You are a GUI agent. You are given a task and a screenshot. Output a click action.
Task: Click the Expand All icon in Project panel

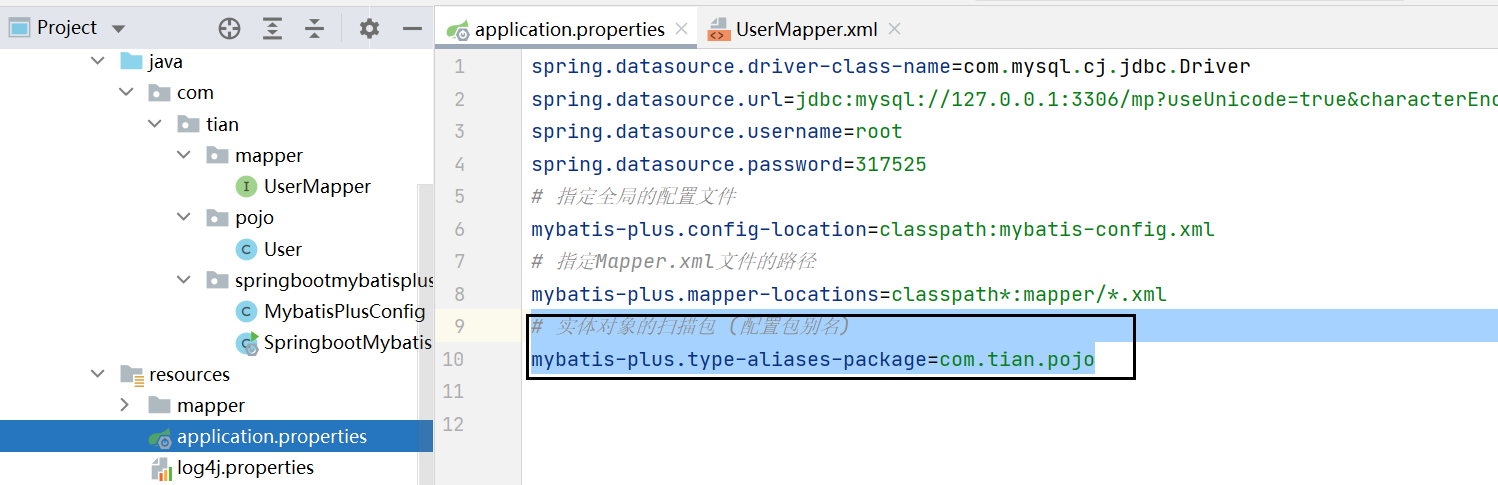point(272,29)
